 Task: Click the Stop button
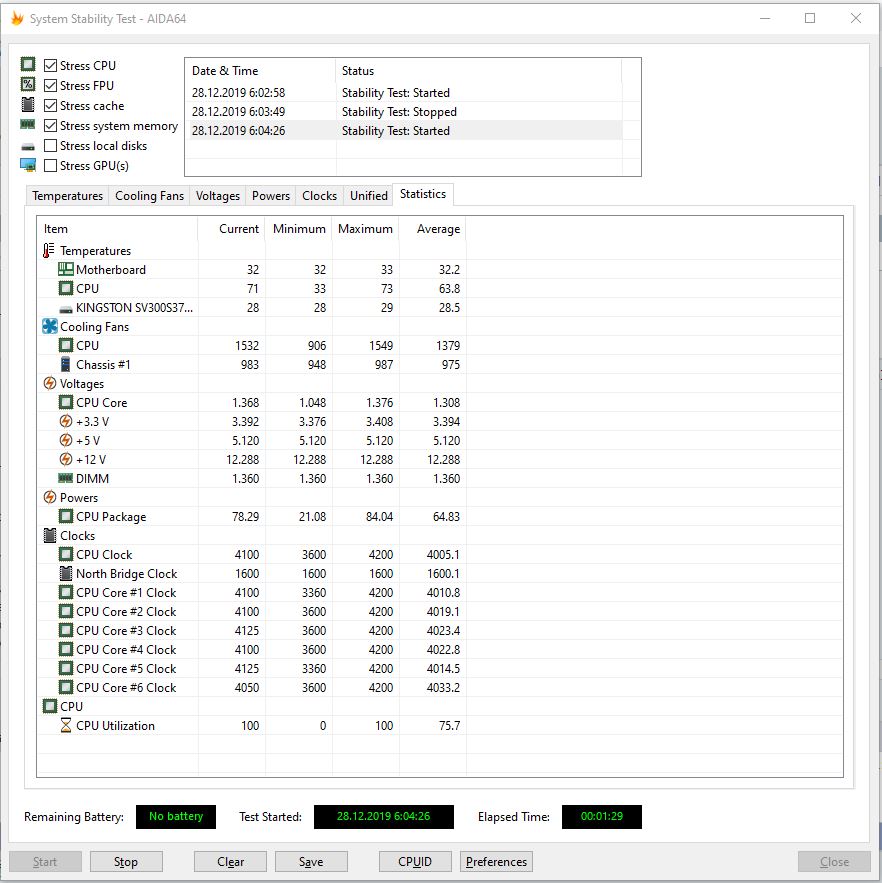[126, 862]
